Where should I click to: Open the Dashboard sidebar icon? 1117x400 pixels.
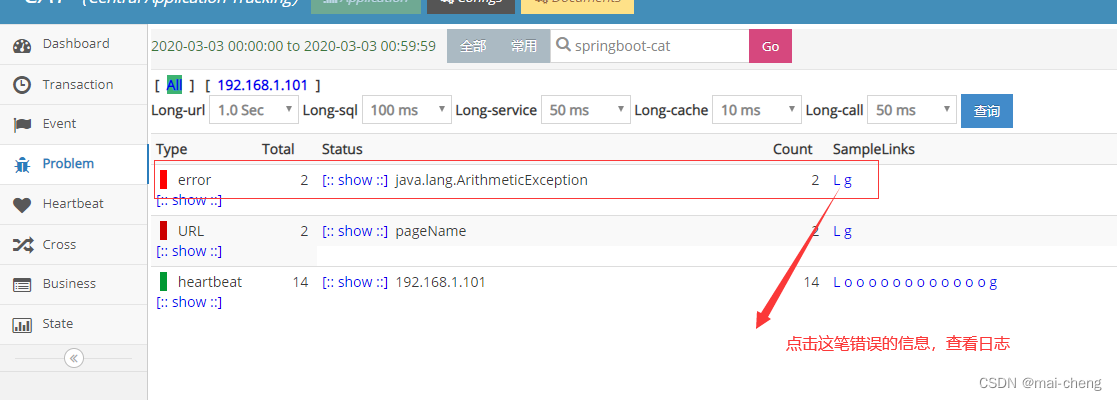(x=22, y=45)
